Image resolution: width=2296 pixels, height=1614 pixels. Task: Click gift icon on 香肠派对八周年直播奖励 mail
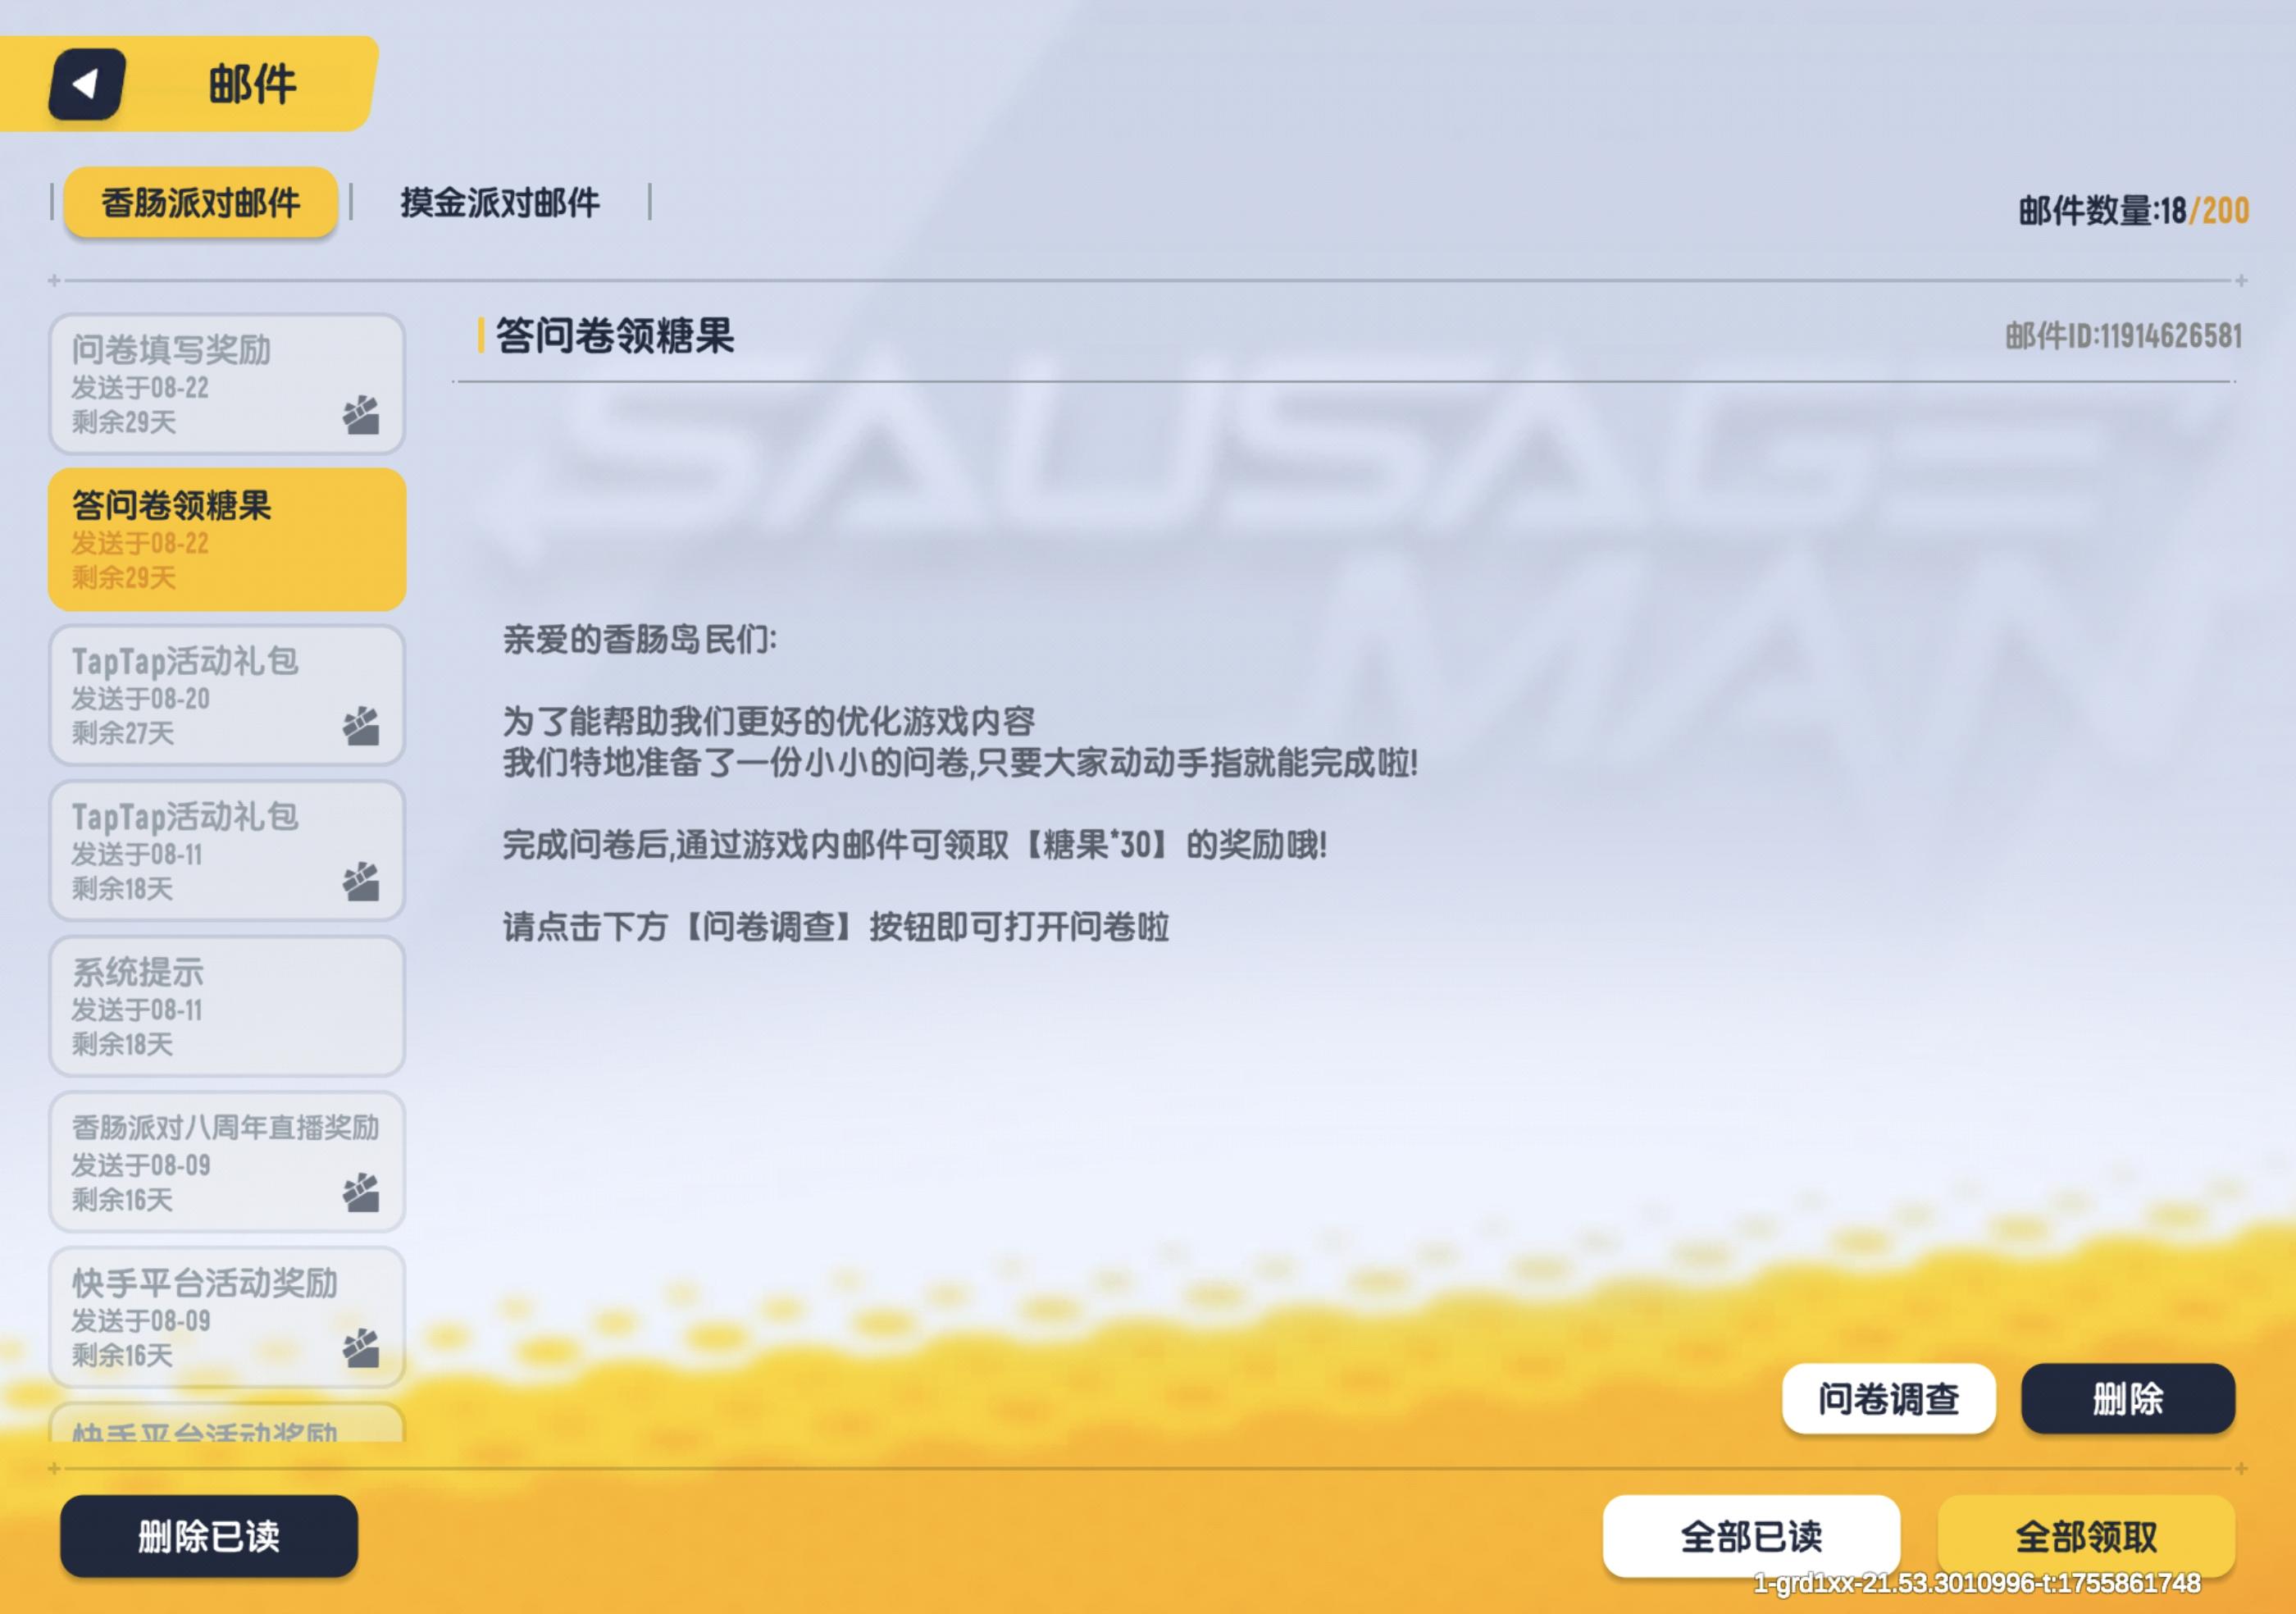click(x=361, y=1192)
